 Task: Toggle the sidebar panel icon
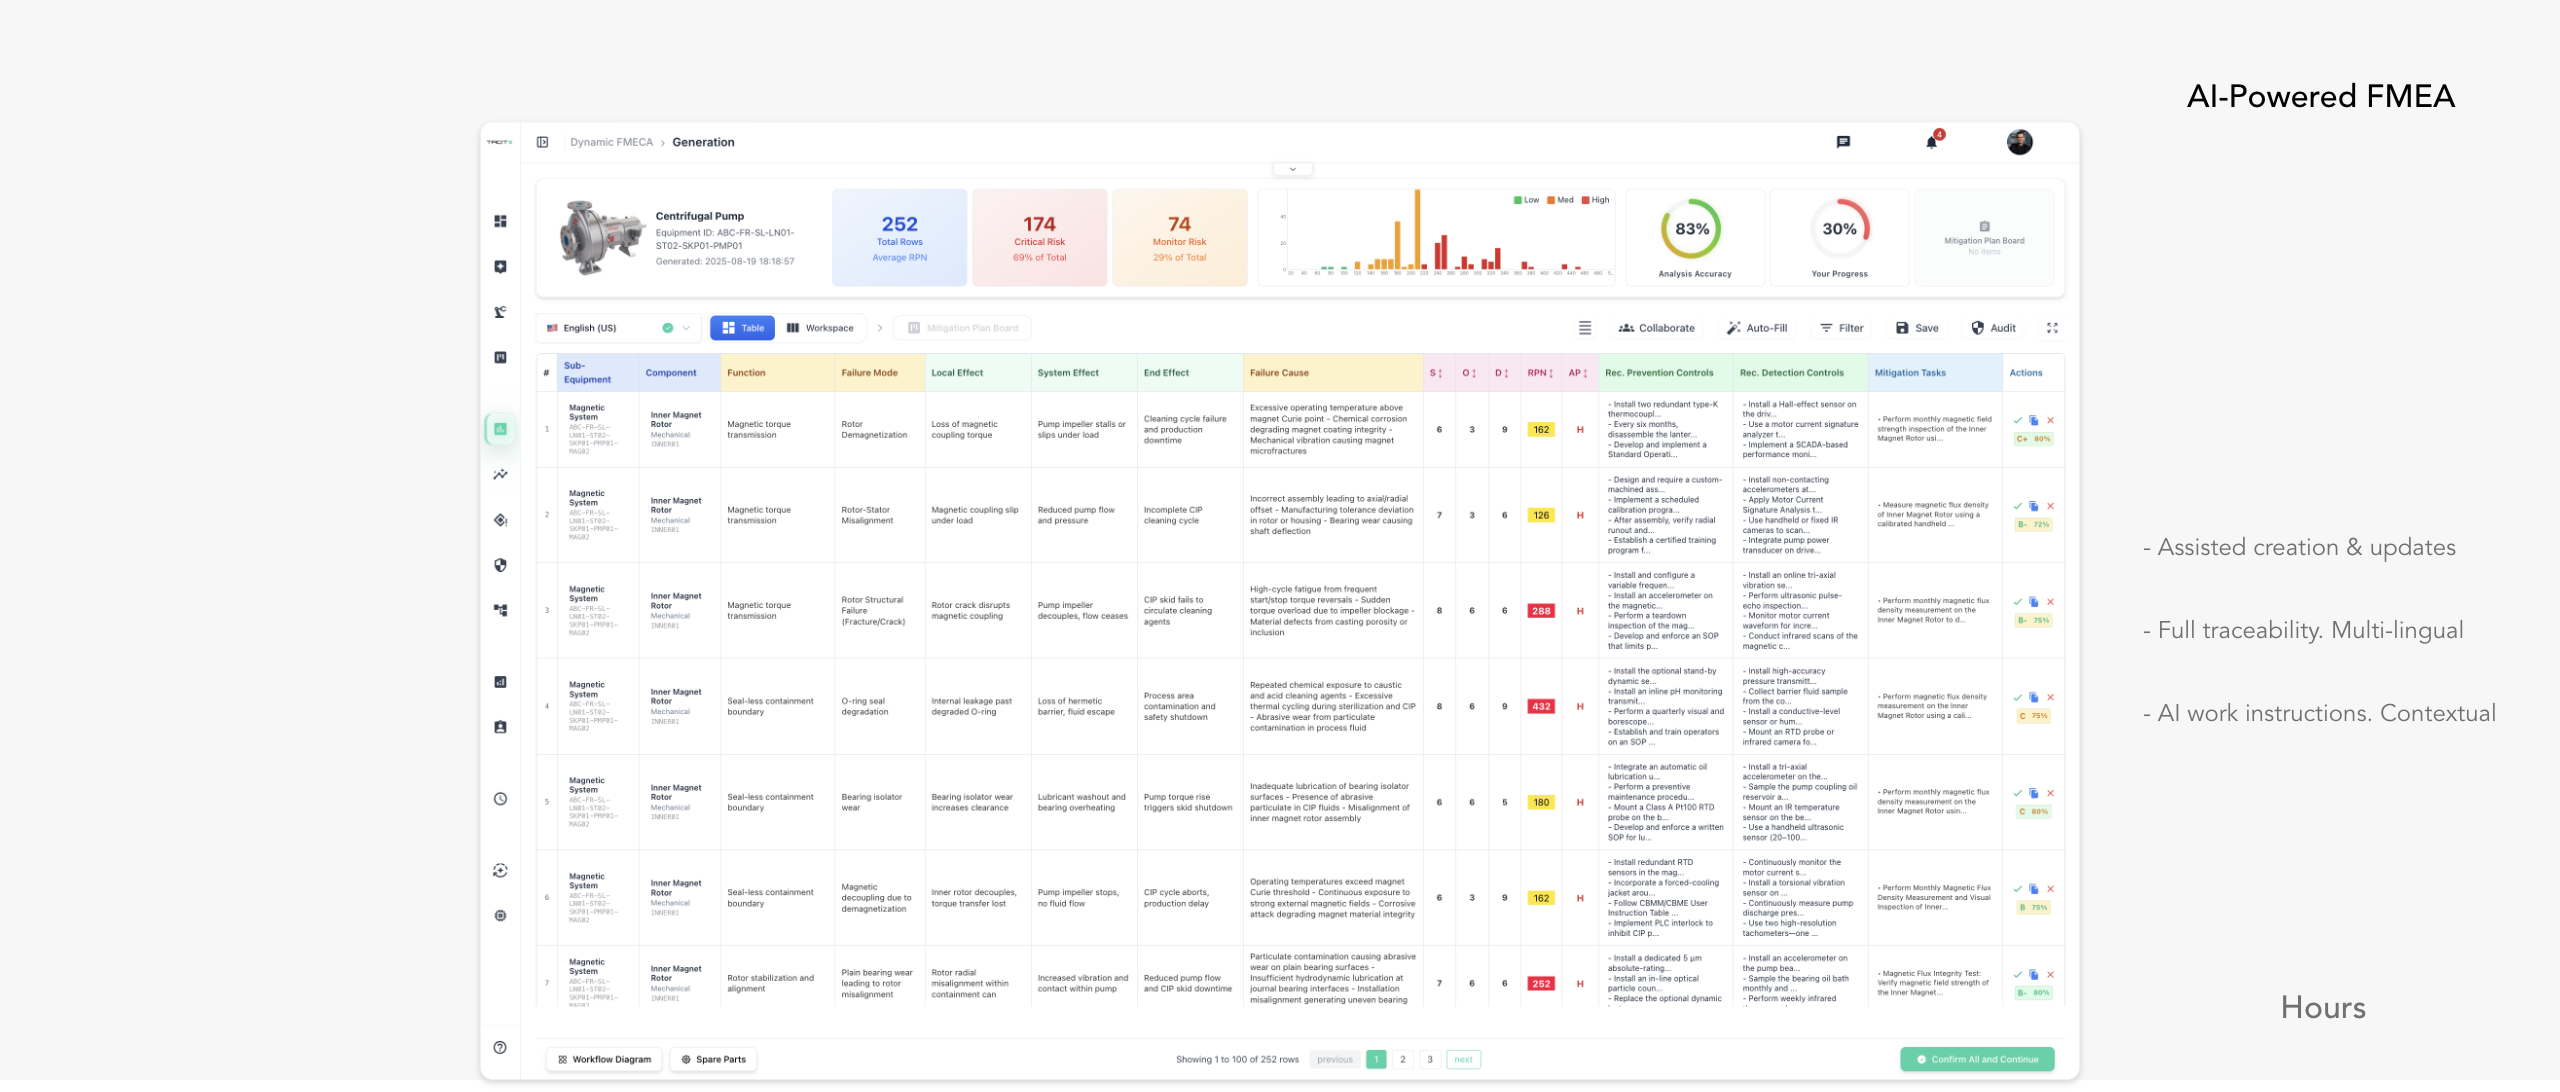point(542,142)
